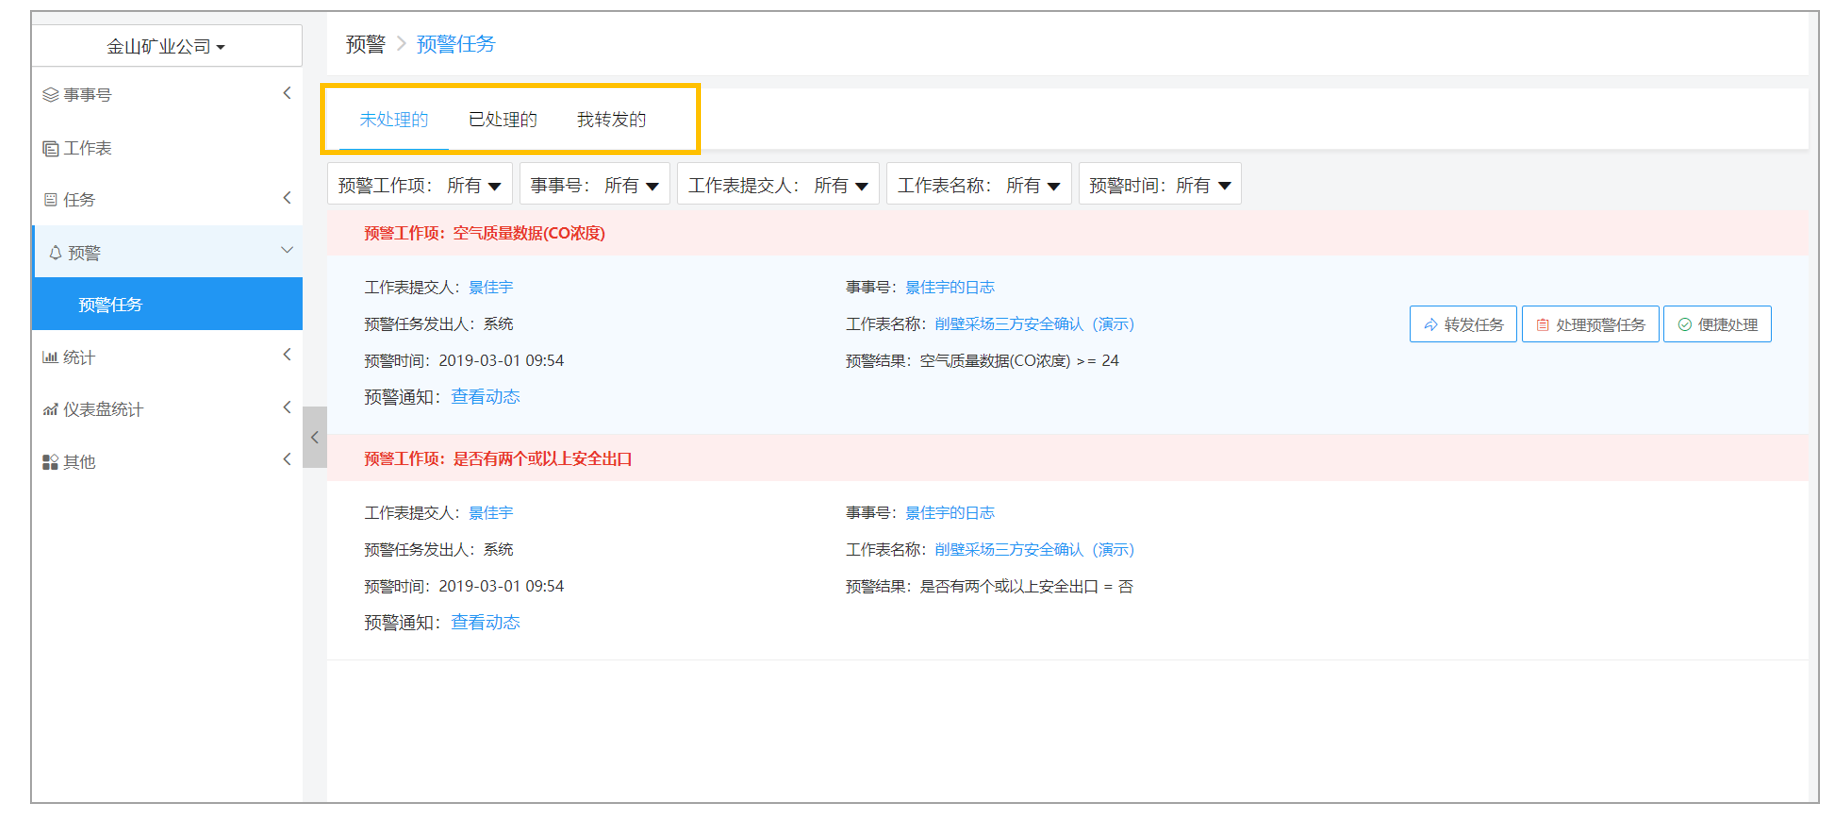Click 预警时间 2019-03-01 09:54 in CO浓度 alert
1832x822 pixels.
[464, 361]
